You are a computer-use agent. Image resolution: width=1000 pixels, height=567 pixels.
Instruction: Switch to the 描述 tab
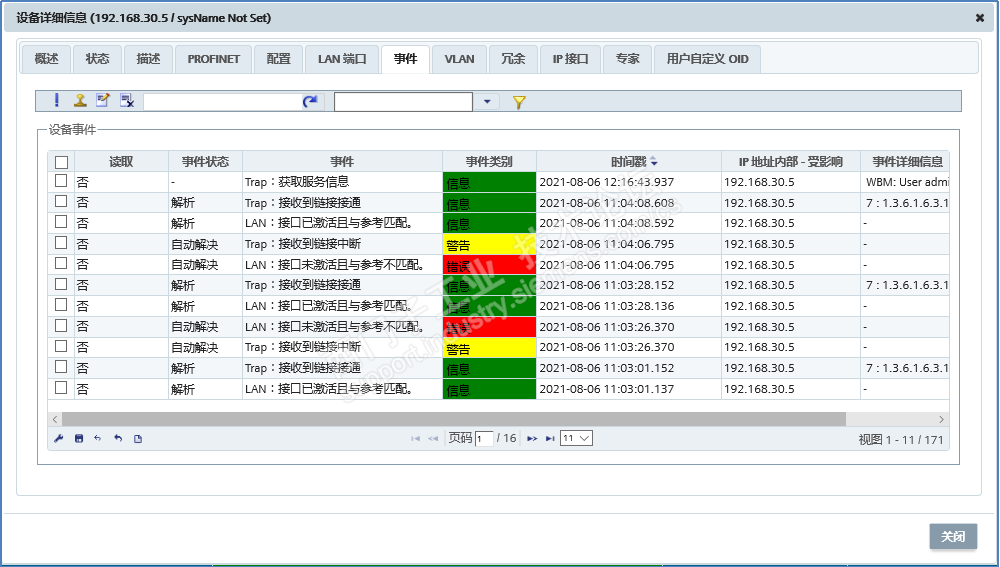(x=148, y=59)
